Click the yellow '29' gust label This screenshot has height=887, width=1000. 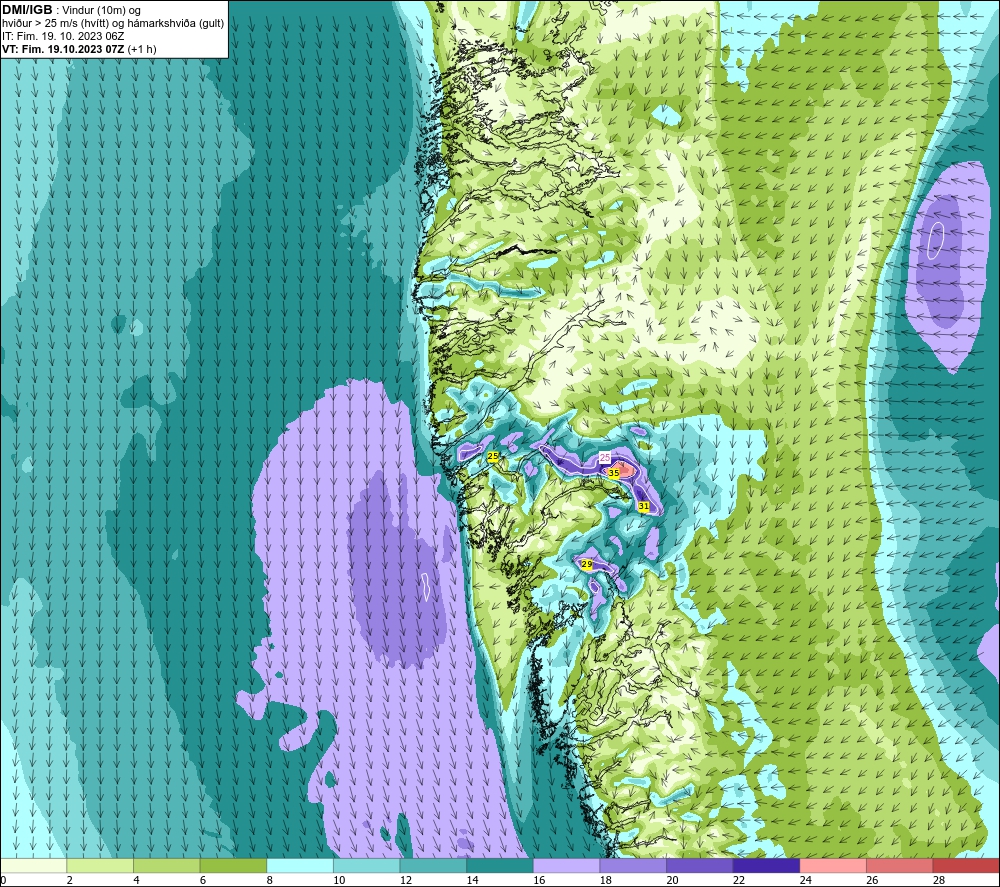point(587,564)
